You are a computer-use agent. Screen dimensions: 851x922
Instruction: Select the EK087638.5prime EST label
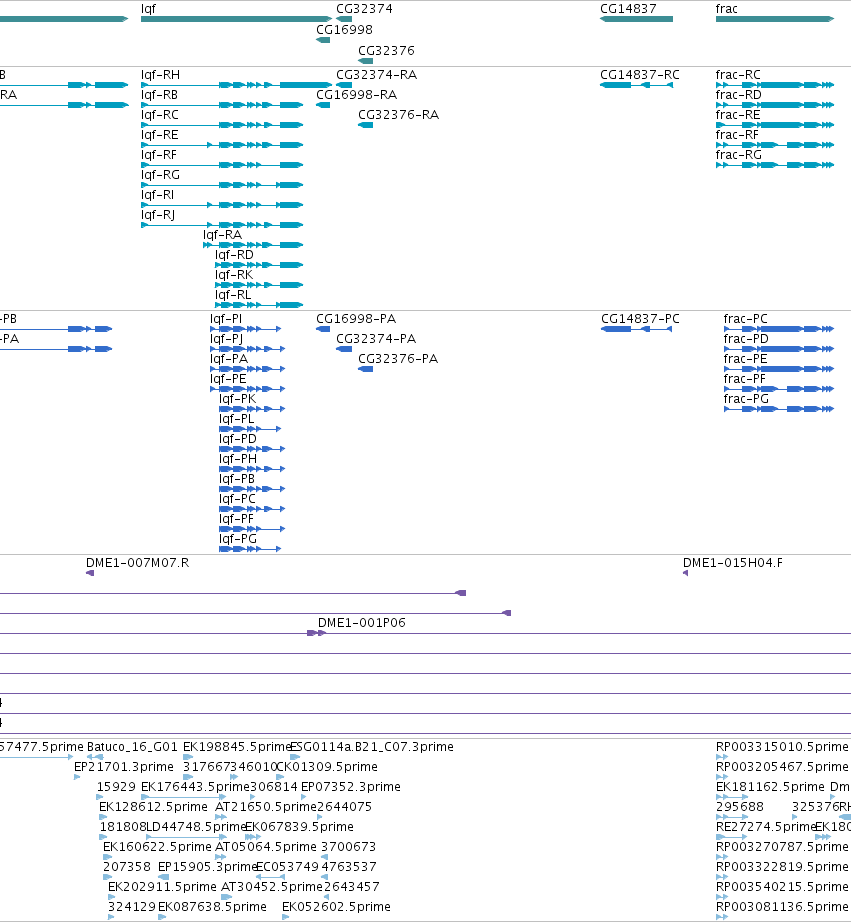(212, 907)
